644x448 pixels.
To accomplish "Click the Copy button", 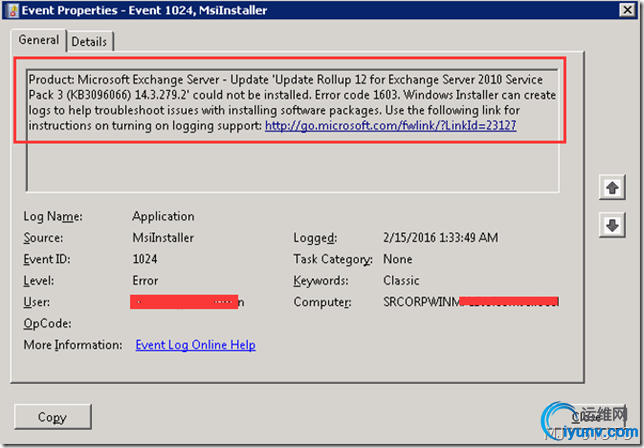I will coord(53,417).
